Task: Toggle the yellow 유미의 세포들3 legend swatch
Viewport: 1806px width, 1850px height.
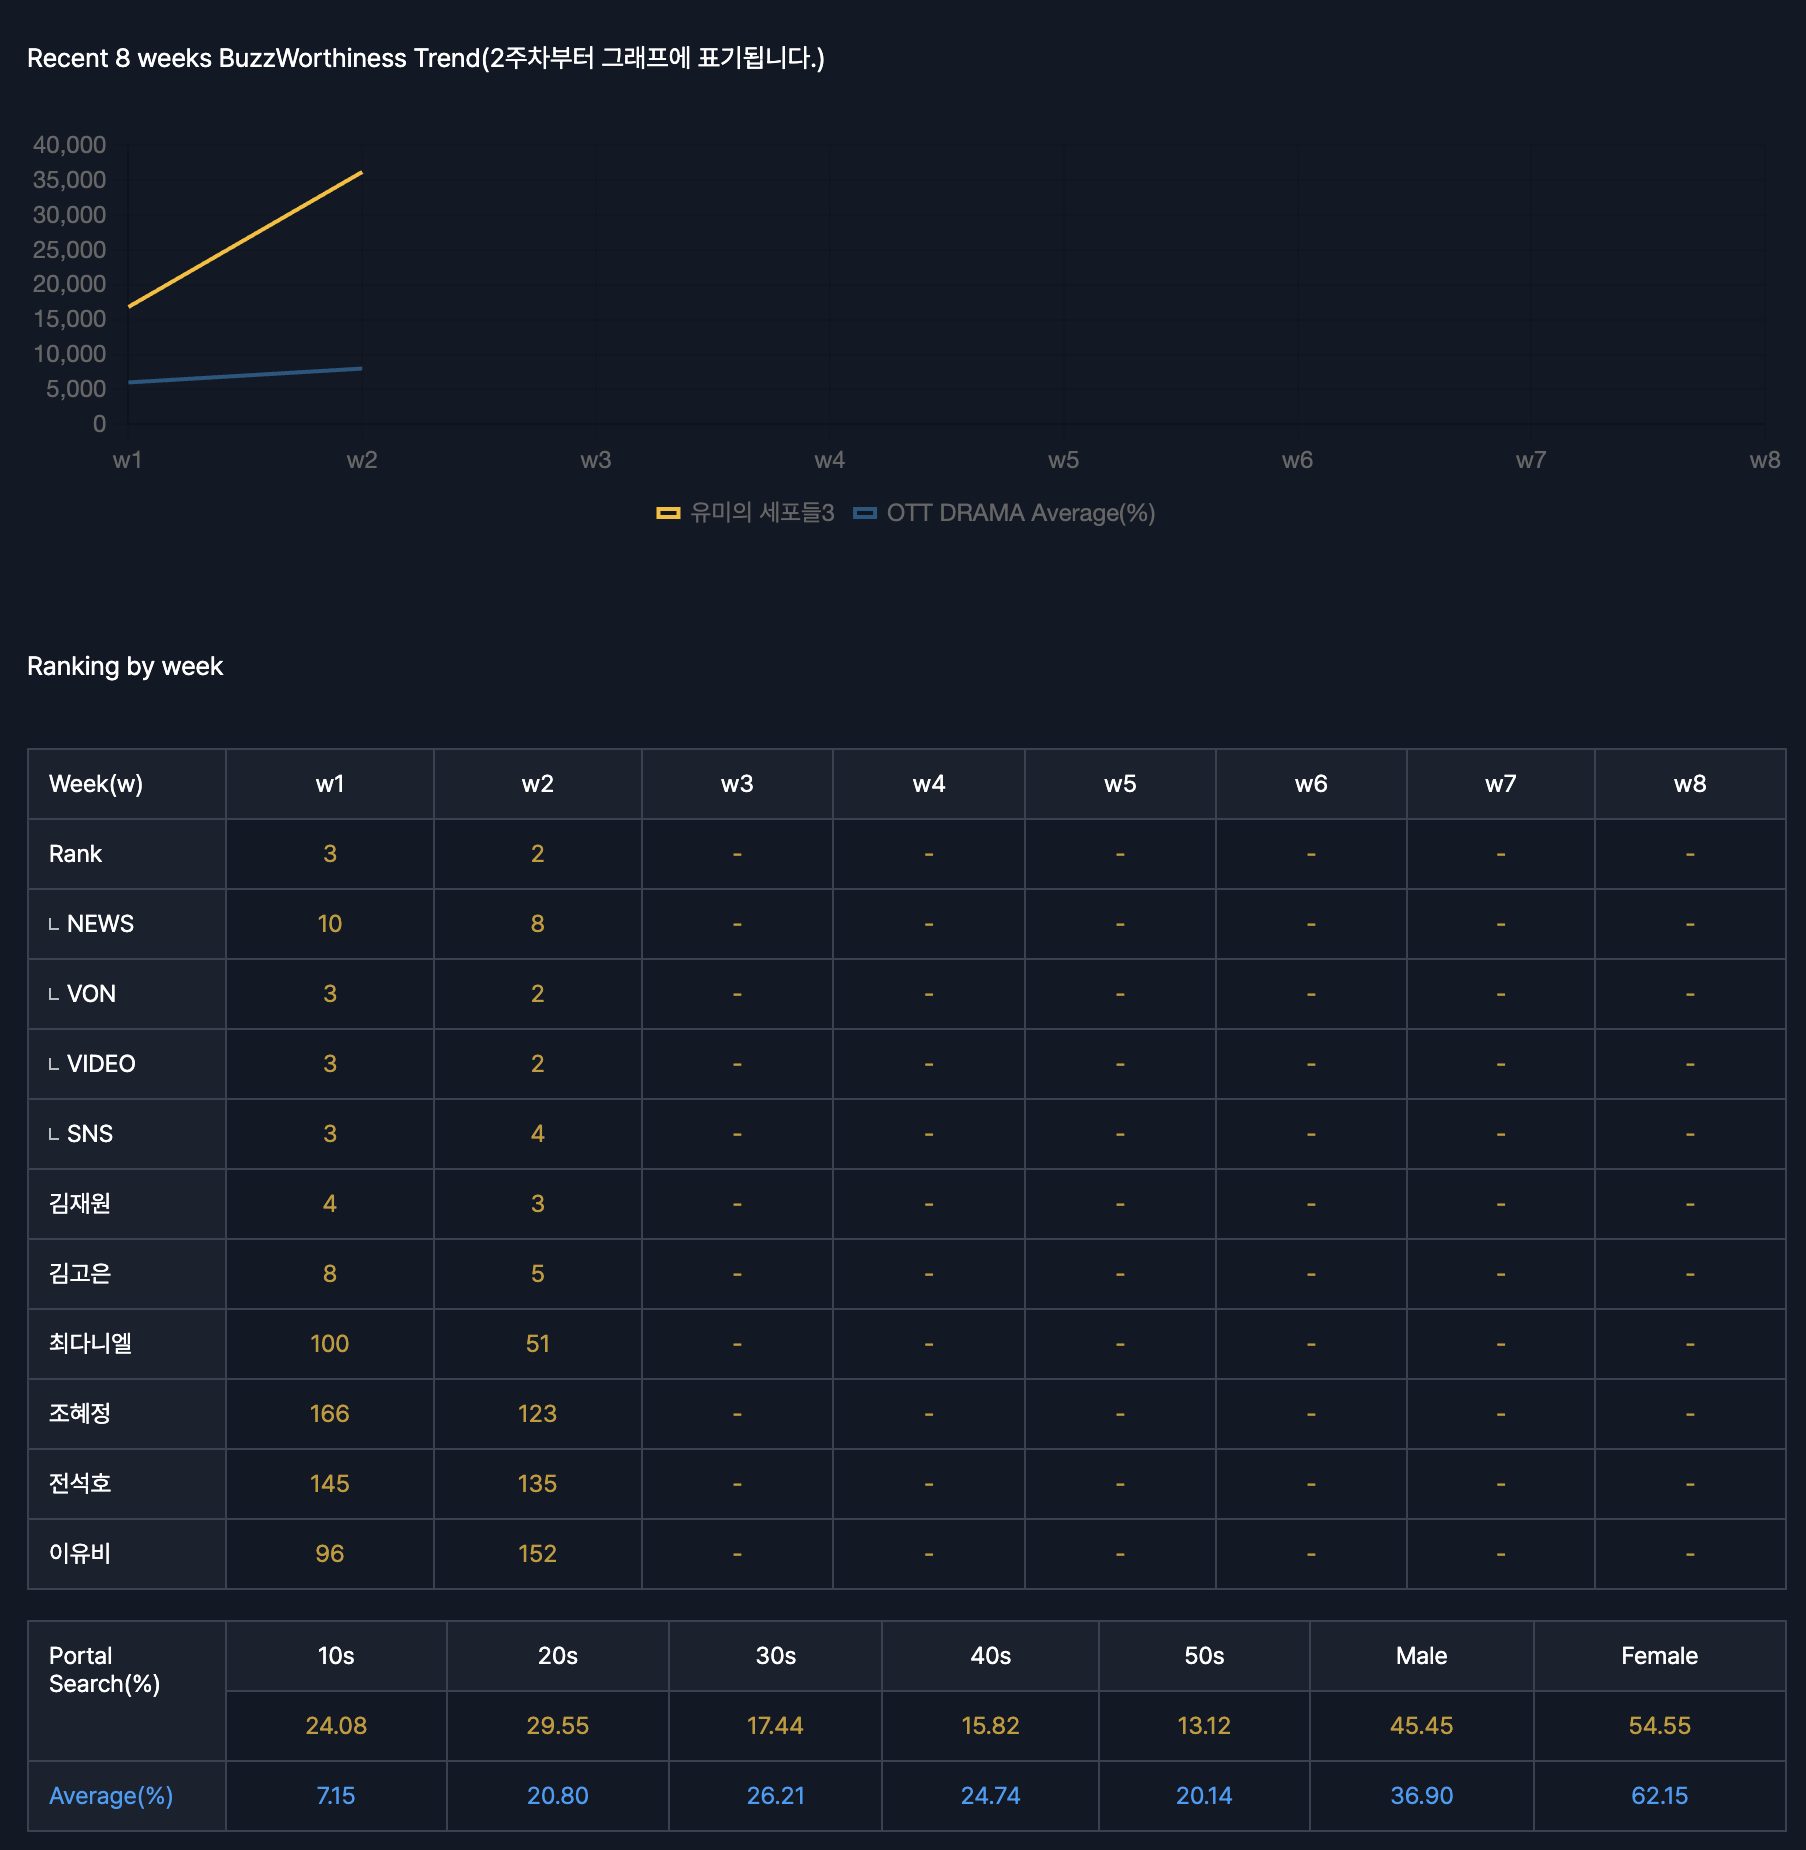Action: click(668, 513)
